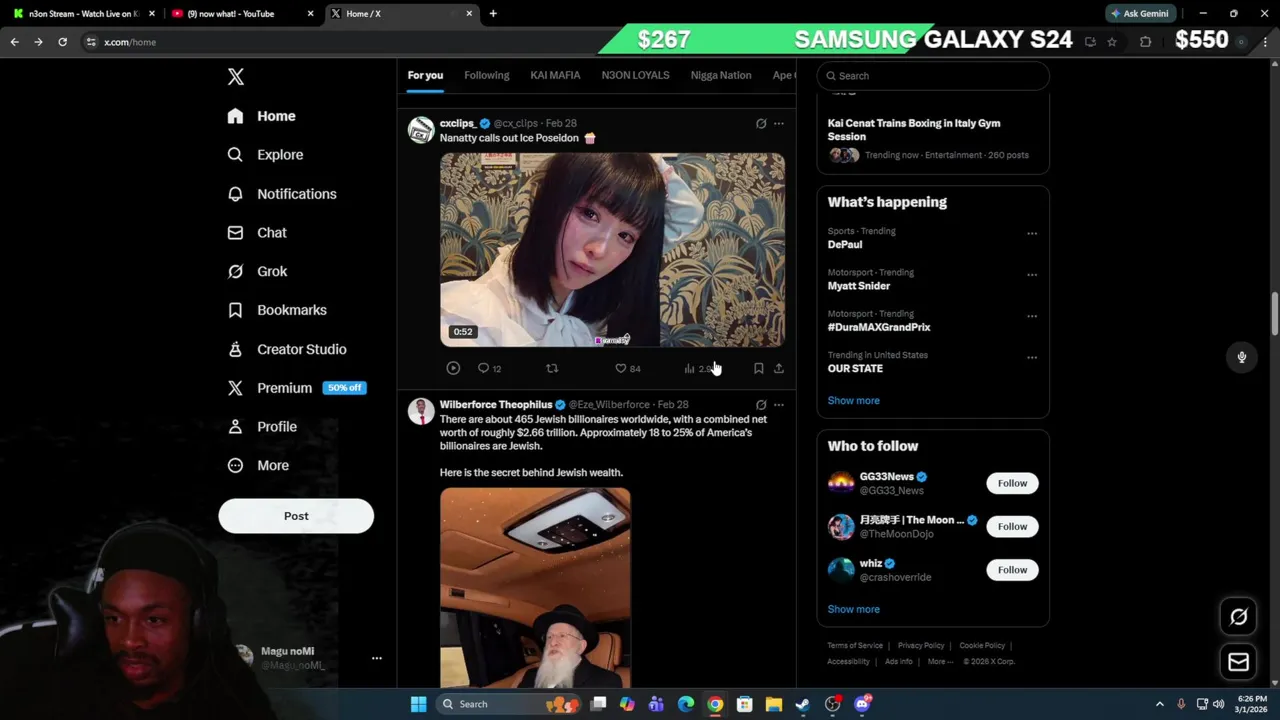Screen dimensions: 1280x720
Task: Open File Explorer from the taskbar
Action: (773, 704)
